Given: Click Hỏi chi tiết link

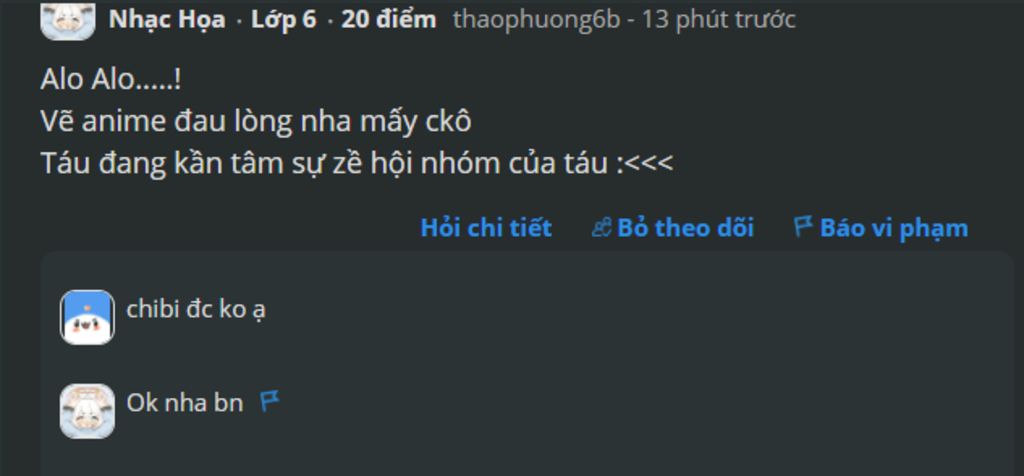Looking at the screenshot, I should pyautogui.click(x=486, y=228).
